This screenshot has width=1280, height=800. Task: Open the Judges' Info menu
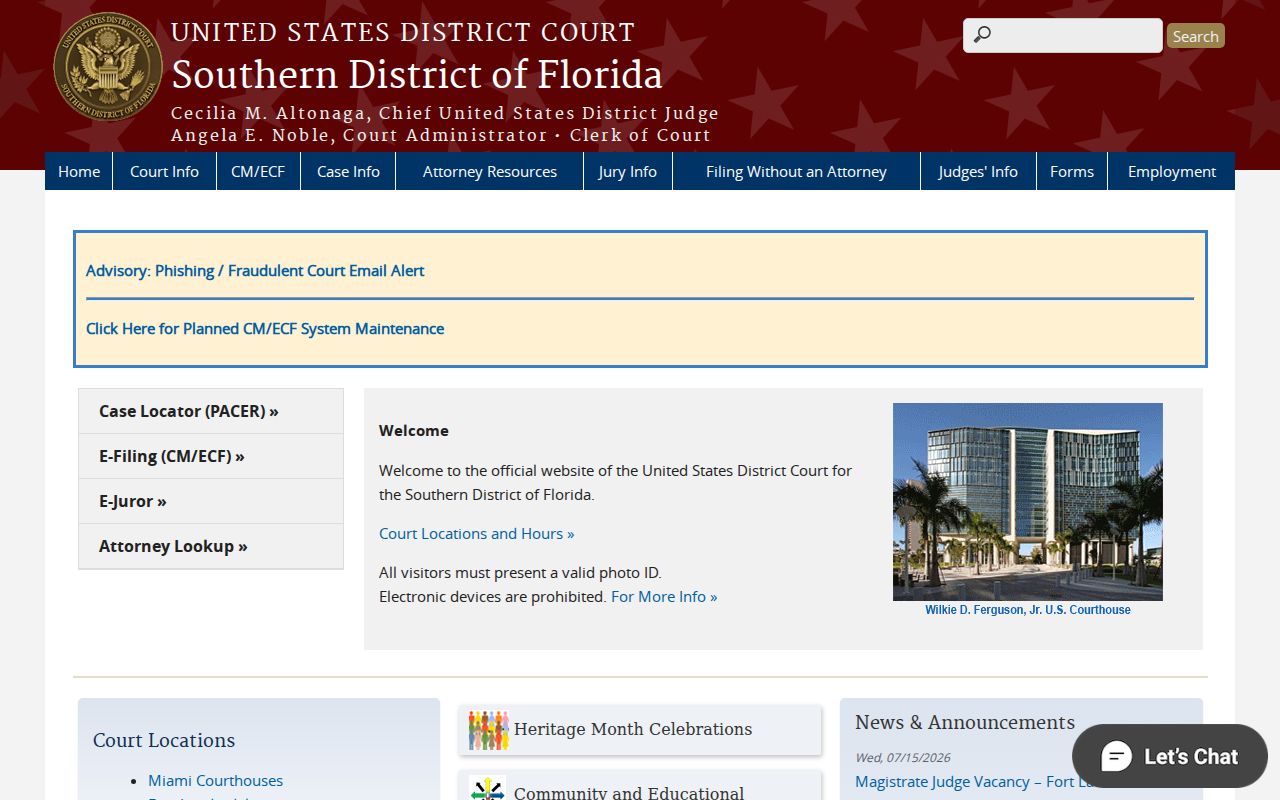[x=978, y=171]
